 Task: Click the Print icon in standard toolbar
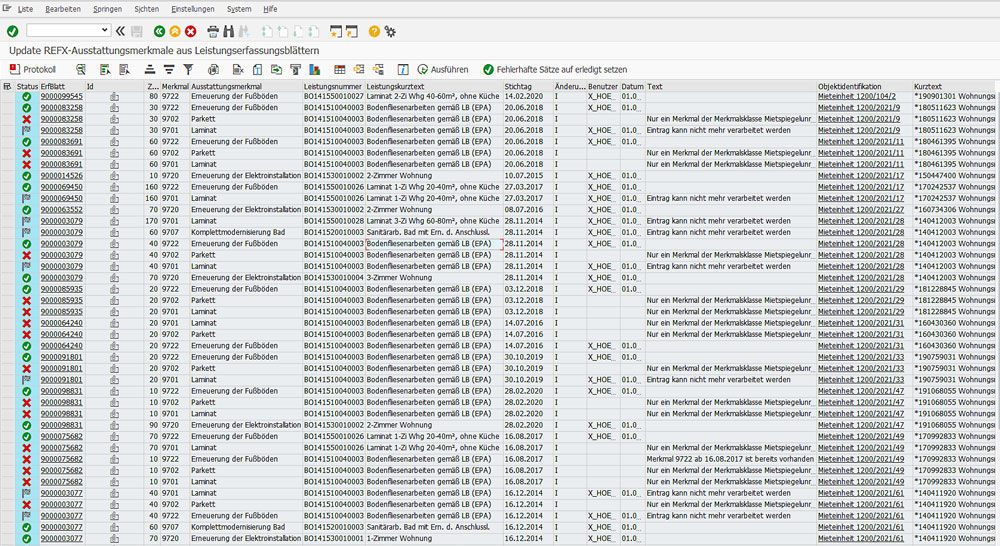(x=214, y=32)
